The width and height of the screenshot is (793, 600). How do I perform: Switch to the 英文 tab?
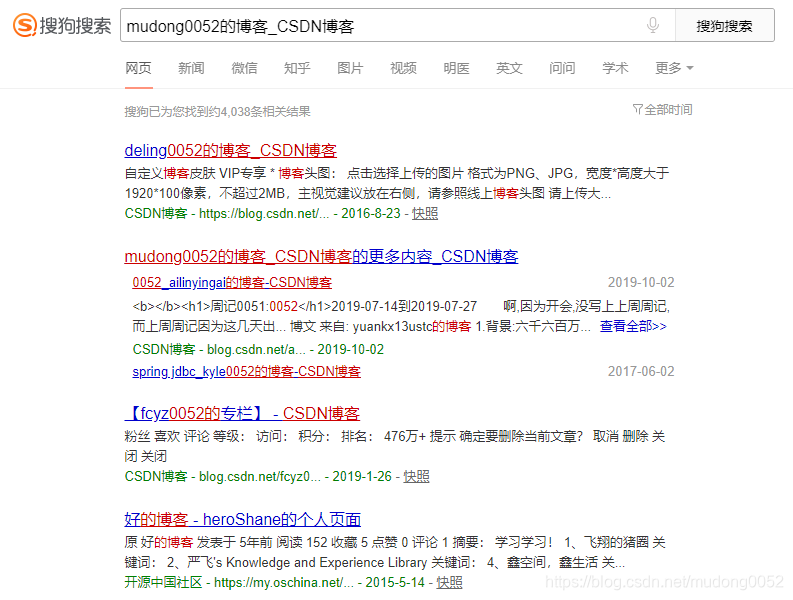click(x=509, y=68)
